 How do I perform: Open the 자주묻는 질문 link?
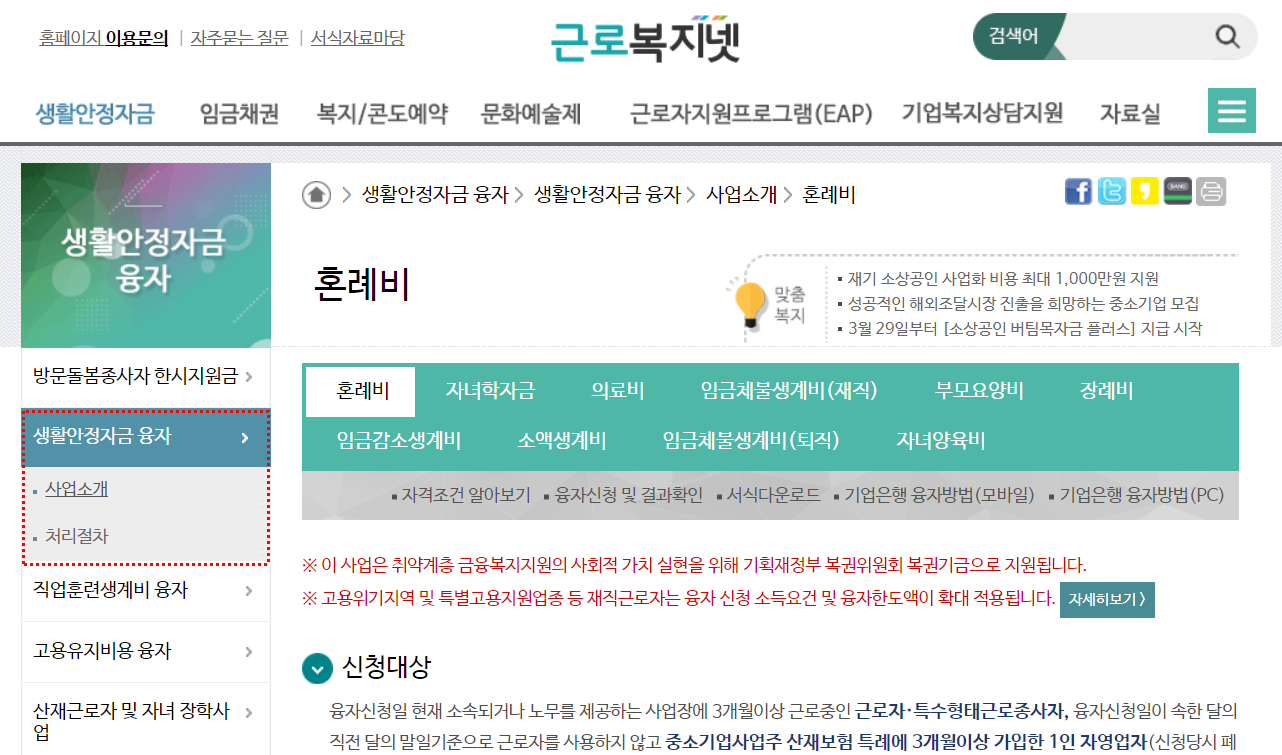point(239,37)
